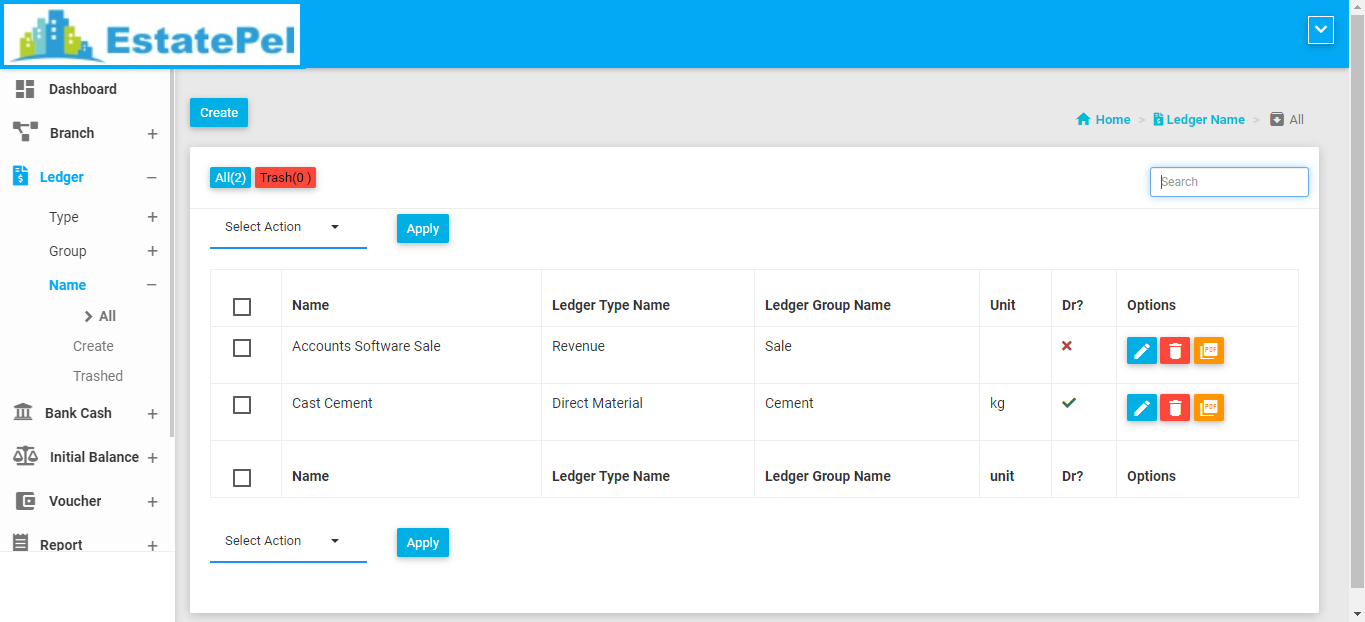This screenshot has height=622, width=1365.
Task: Open PDF icon for Accounts Software Sale row
Action: tap(1209, 351)
